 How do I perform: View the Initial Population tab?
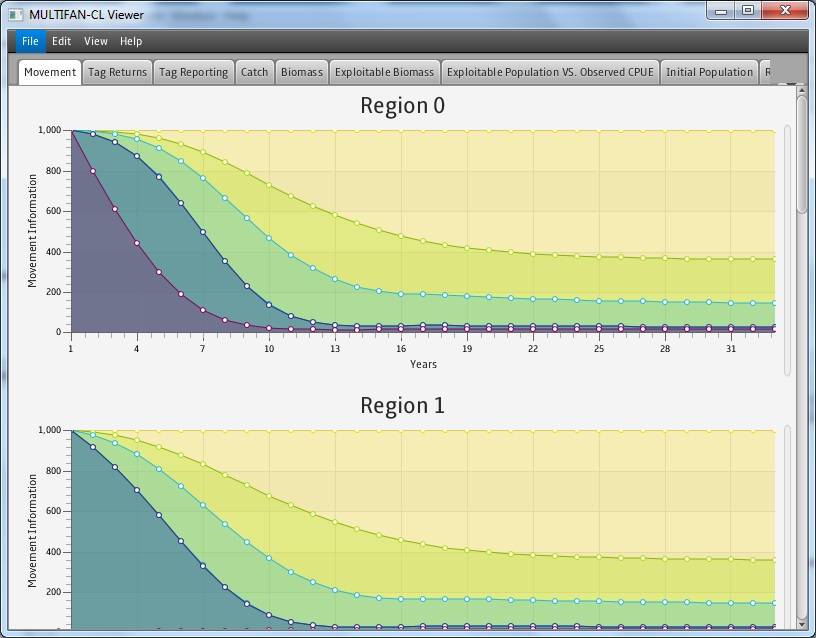tap(710, 72)
